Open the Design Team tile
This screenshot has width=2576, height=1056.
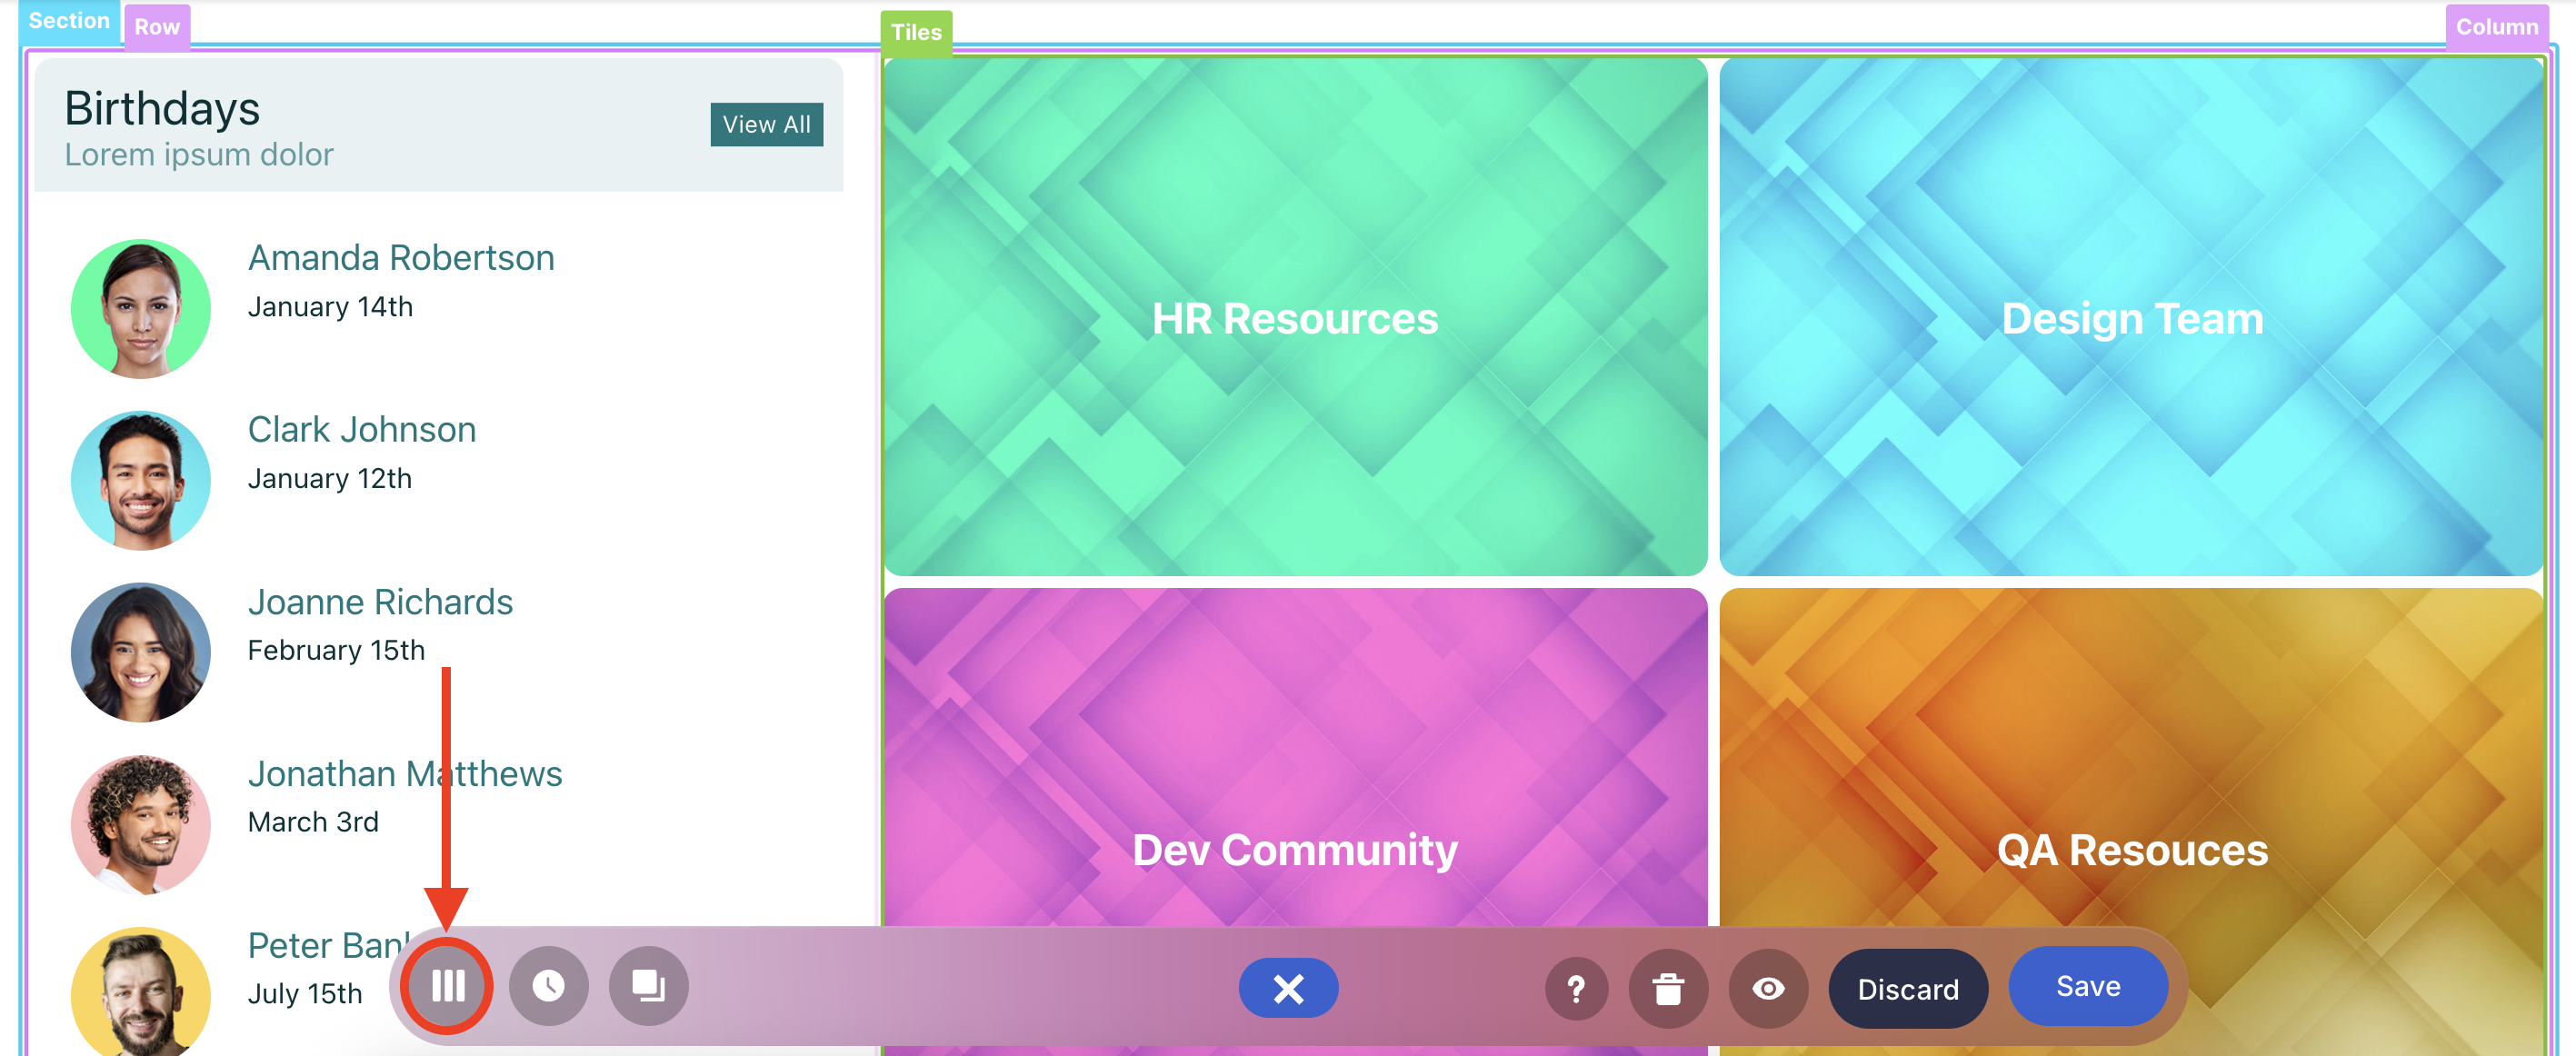click(x=2131, y=318)
